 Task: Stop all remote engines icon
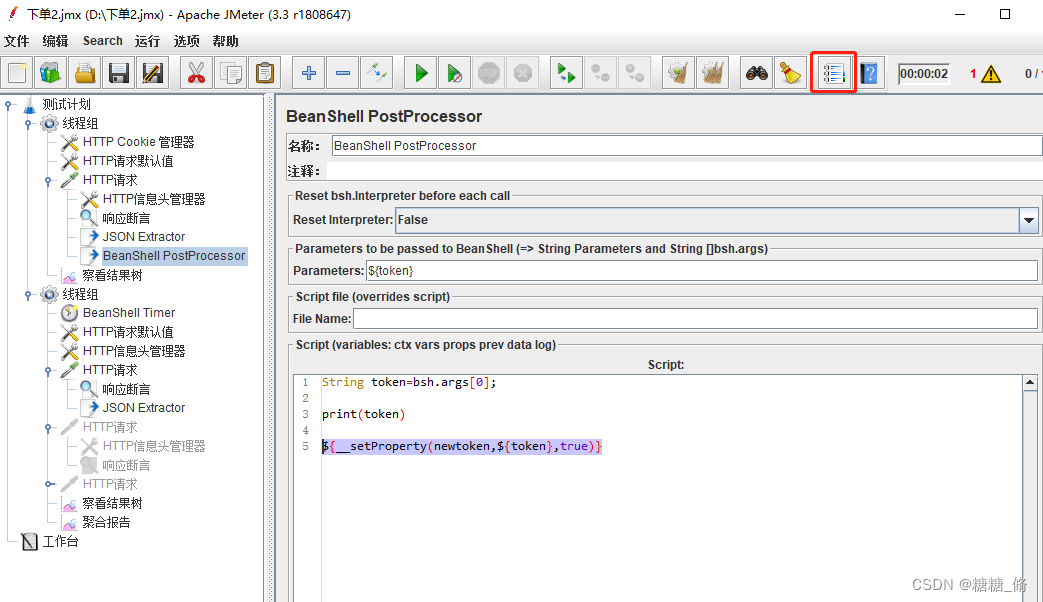pyautogui.click(x=601, y=73)
